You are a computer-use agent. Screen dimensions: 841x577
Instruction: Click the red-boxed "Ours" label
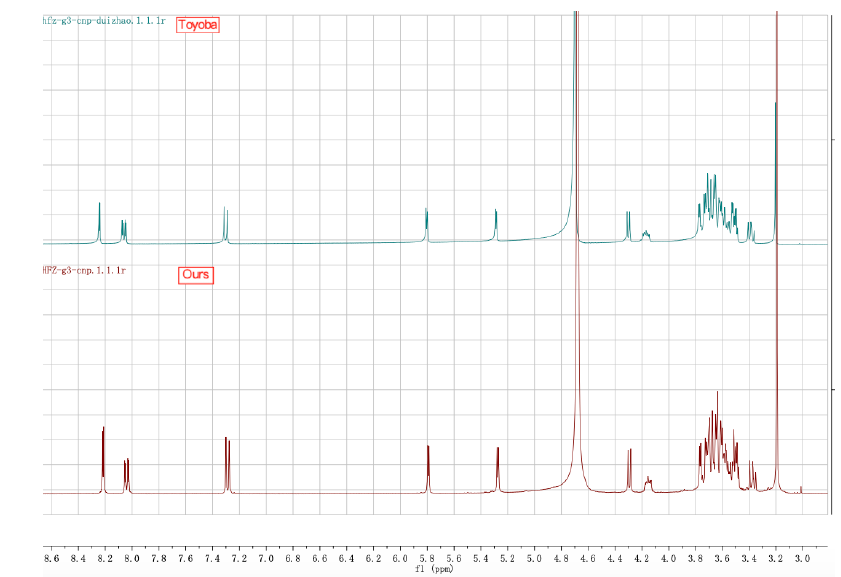click(x=196, y=273)
